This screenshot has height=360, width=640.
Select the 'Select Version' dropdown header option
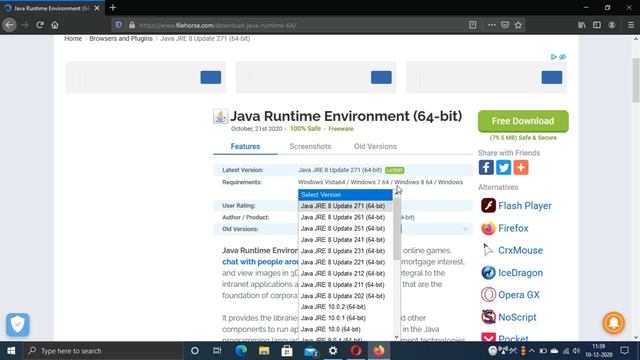(345, 195)
